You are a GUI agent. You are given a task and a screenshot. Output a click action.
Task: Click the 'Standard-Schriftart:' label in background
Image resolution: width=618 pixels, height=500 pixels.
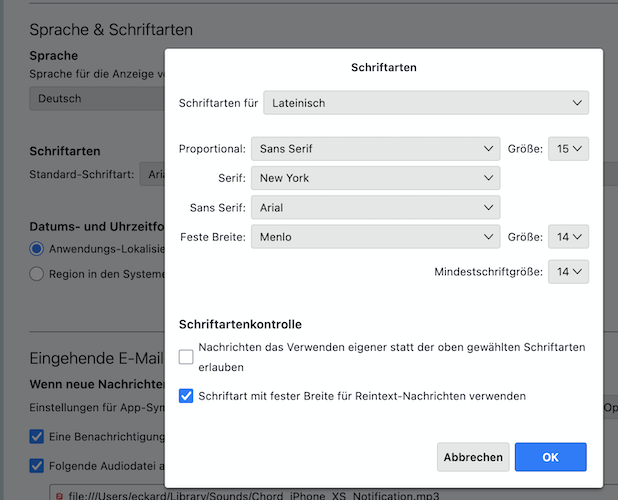[82, 174]
